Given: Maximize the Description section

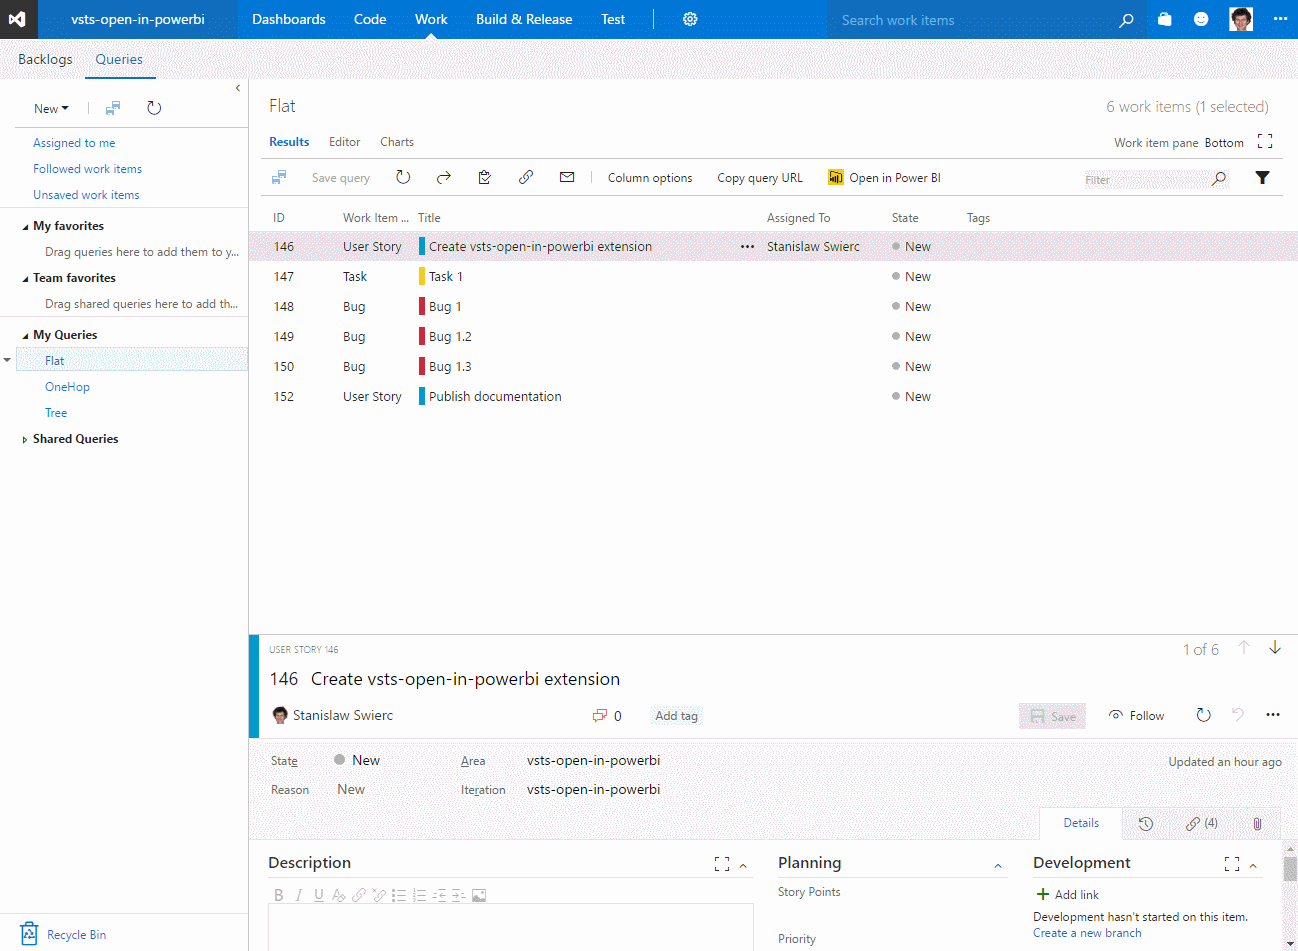Looking at the screenshot, I should coord(722,864).
